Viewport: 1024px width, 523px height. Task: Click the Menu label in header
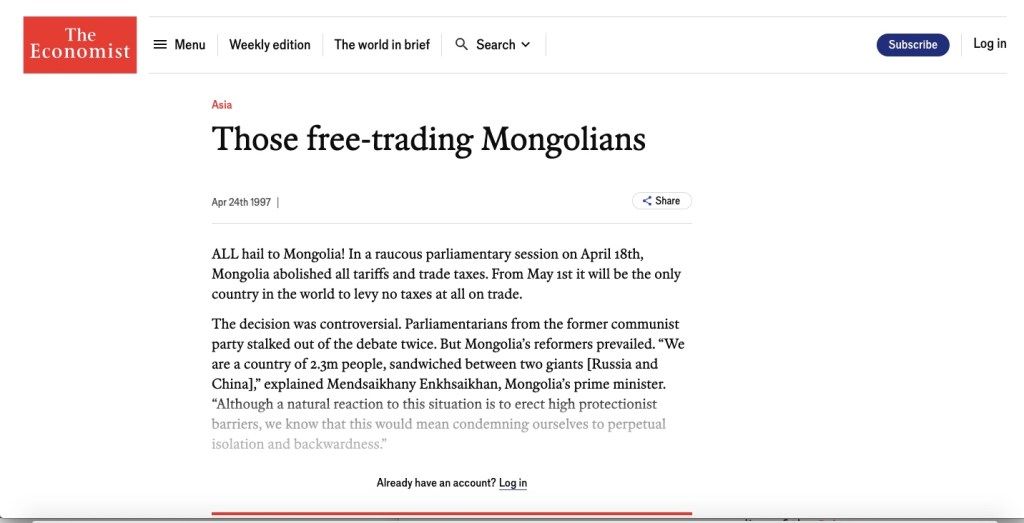(x=190, y=45)
